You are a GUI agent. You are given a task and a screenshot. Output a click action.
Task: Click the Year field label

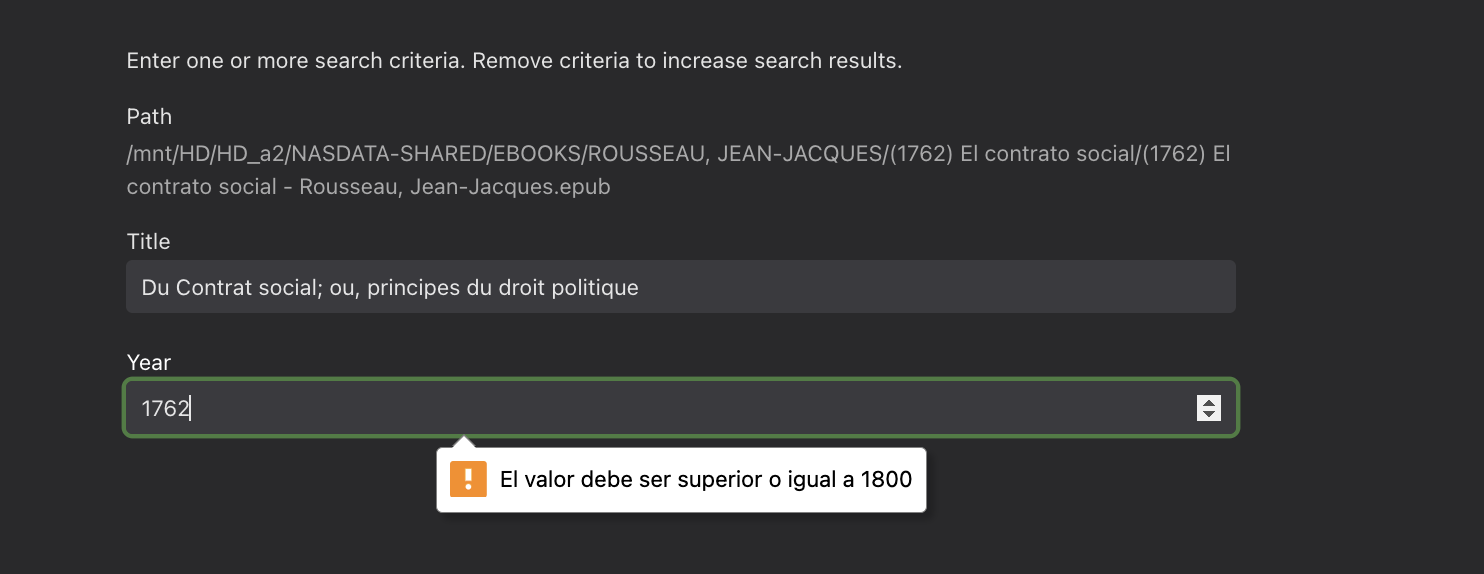pyautogui.click(x=149, y=363)
